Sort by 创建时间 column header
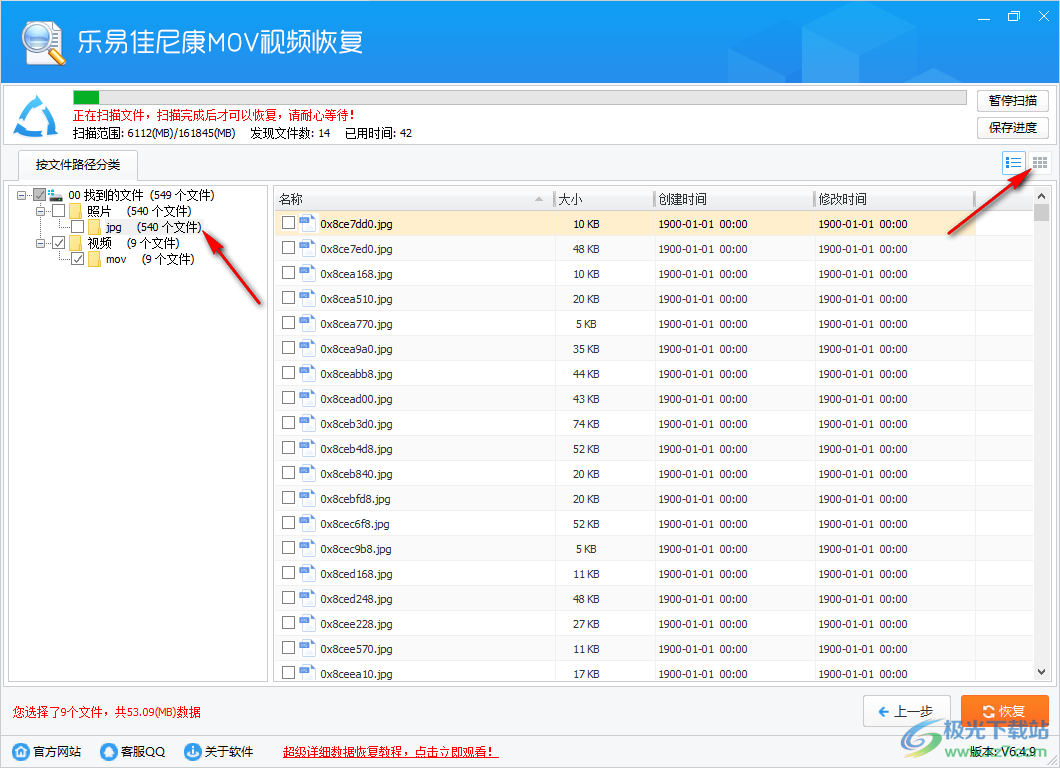The image size is (1060, 768). click(734, 199)
